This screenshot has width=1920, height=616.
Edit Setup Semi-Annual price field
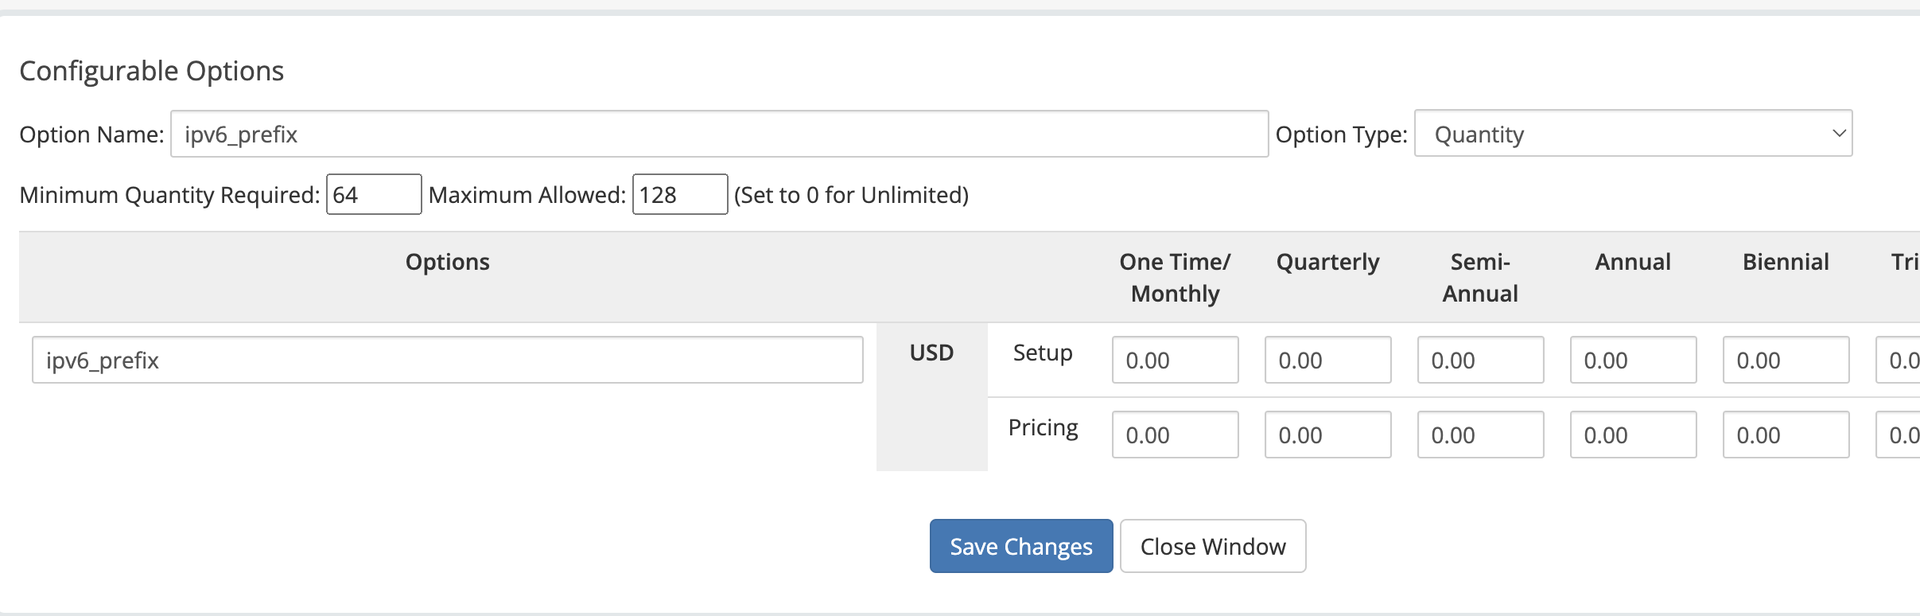tap(1480, 360)
